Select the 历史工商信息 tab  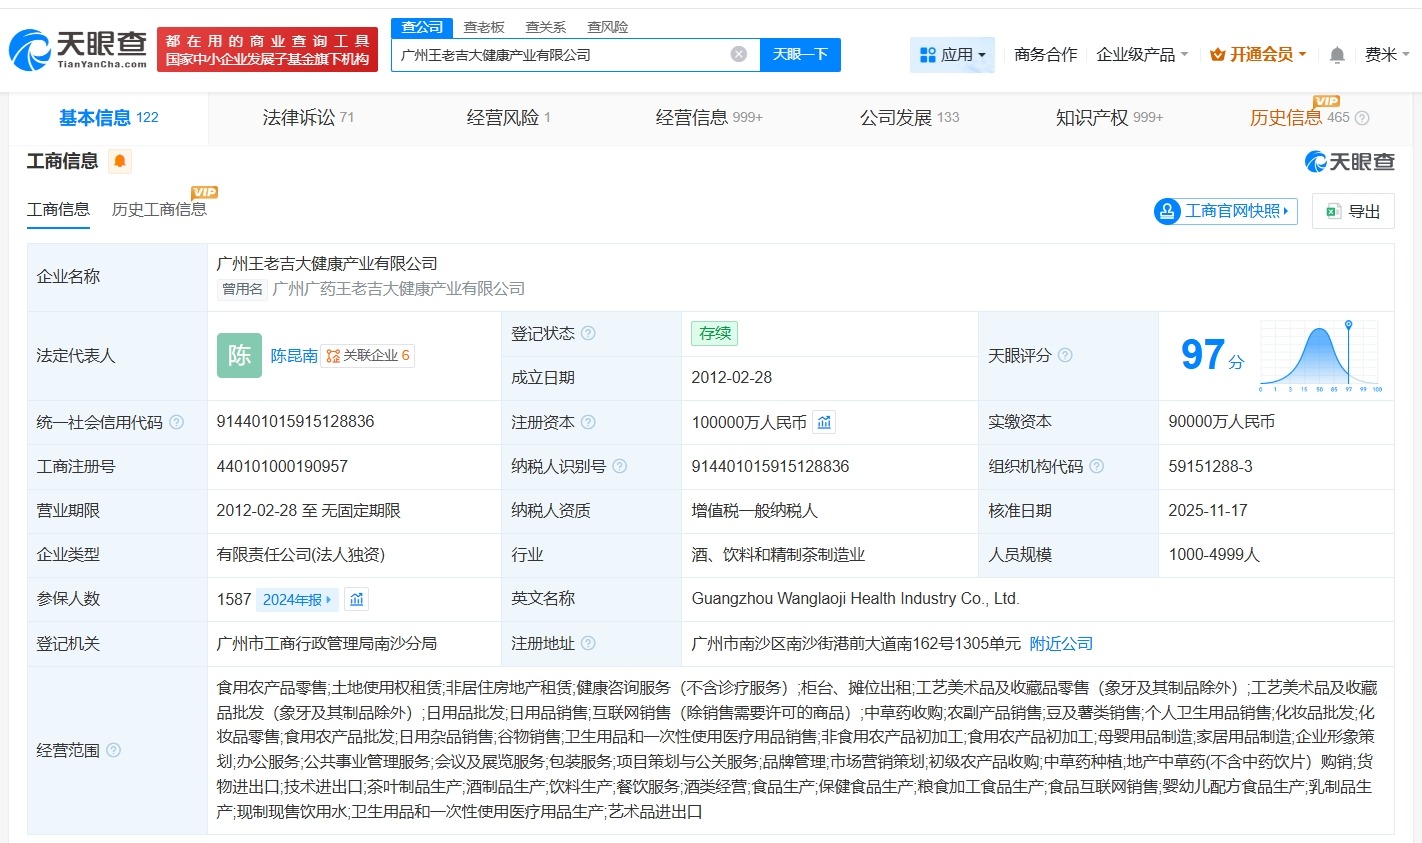tap(160, 210)
